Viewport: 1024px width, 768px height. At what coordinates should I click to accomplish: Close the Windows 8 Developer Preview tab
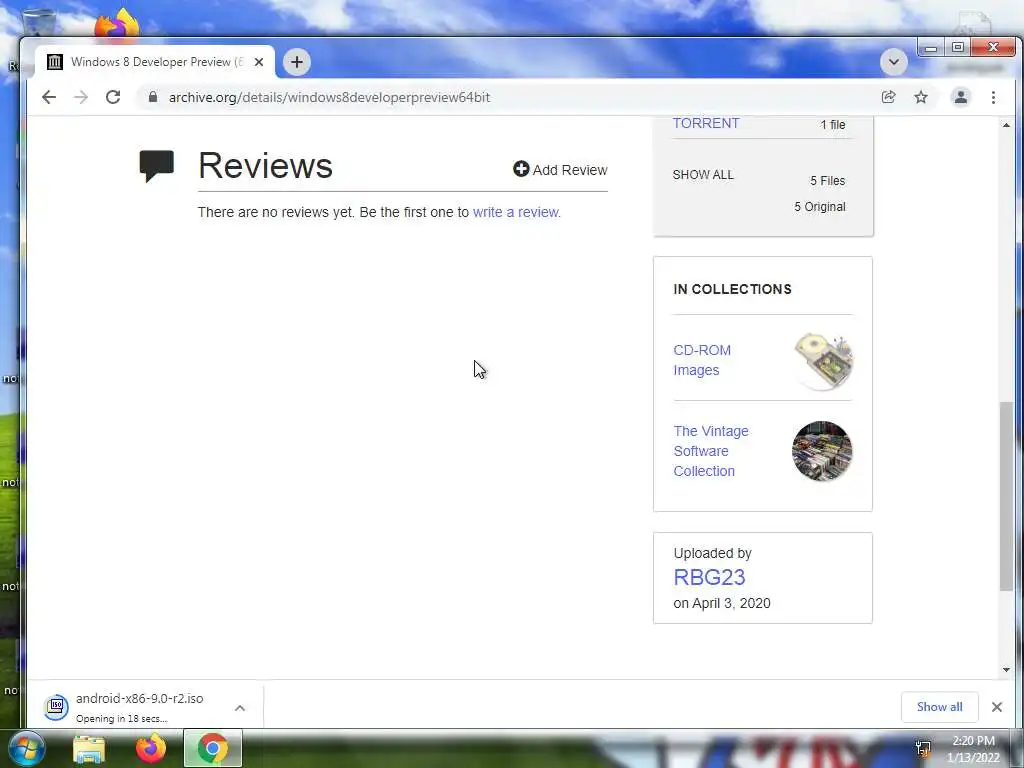point(259,62)
